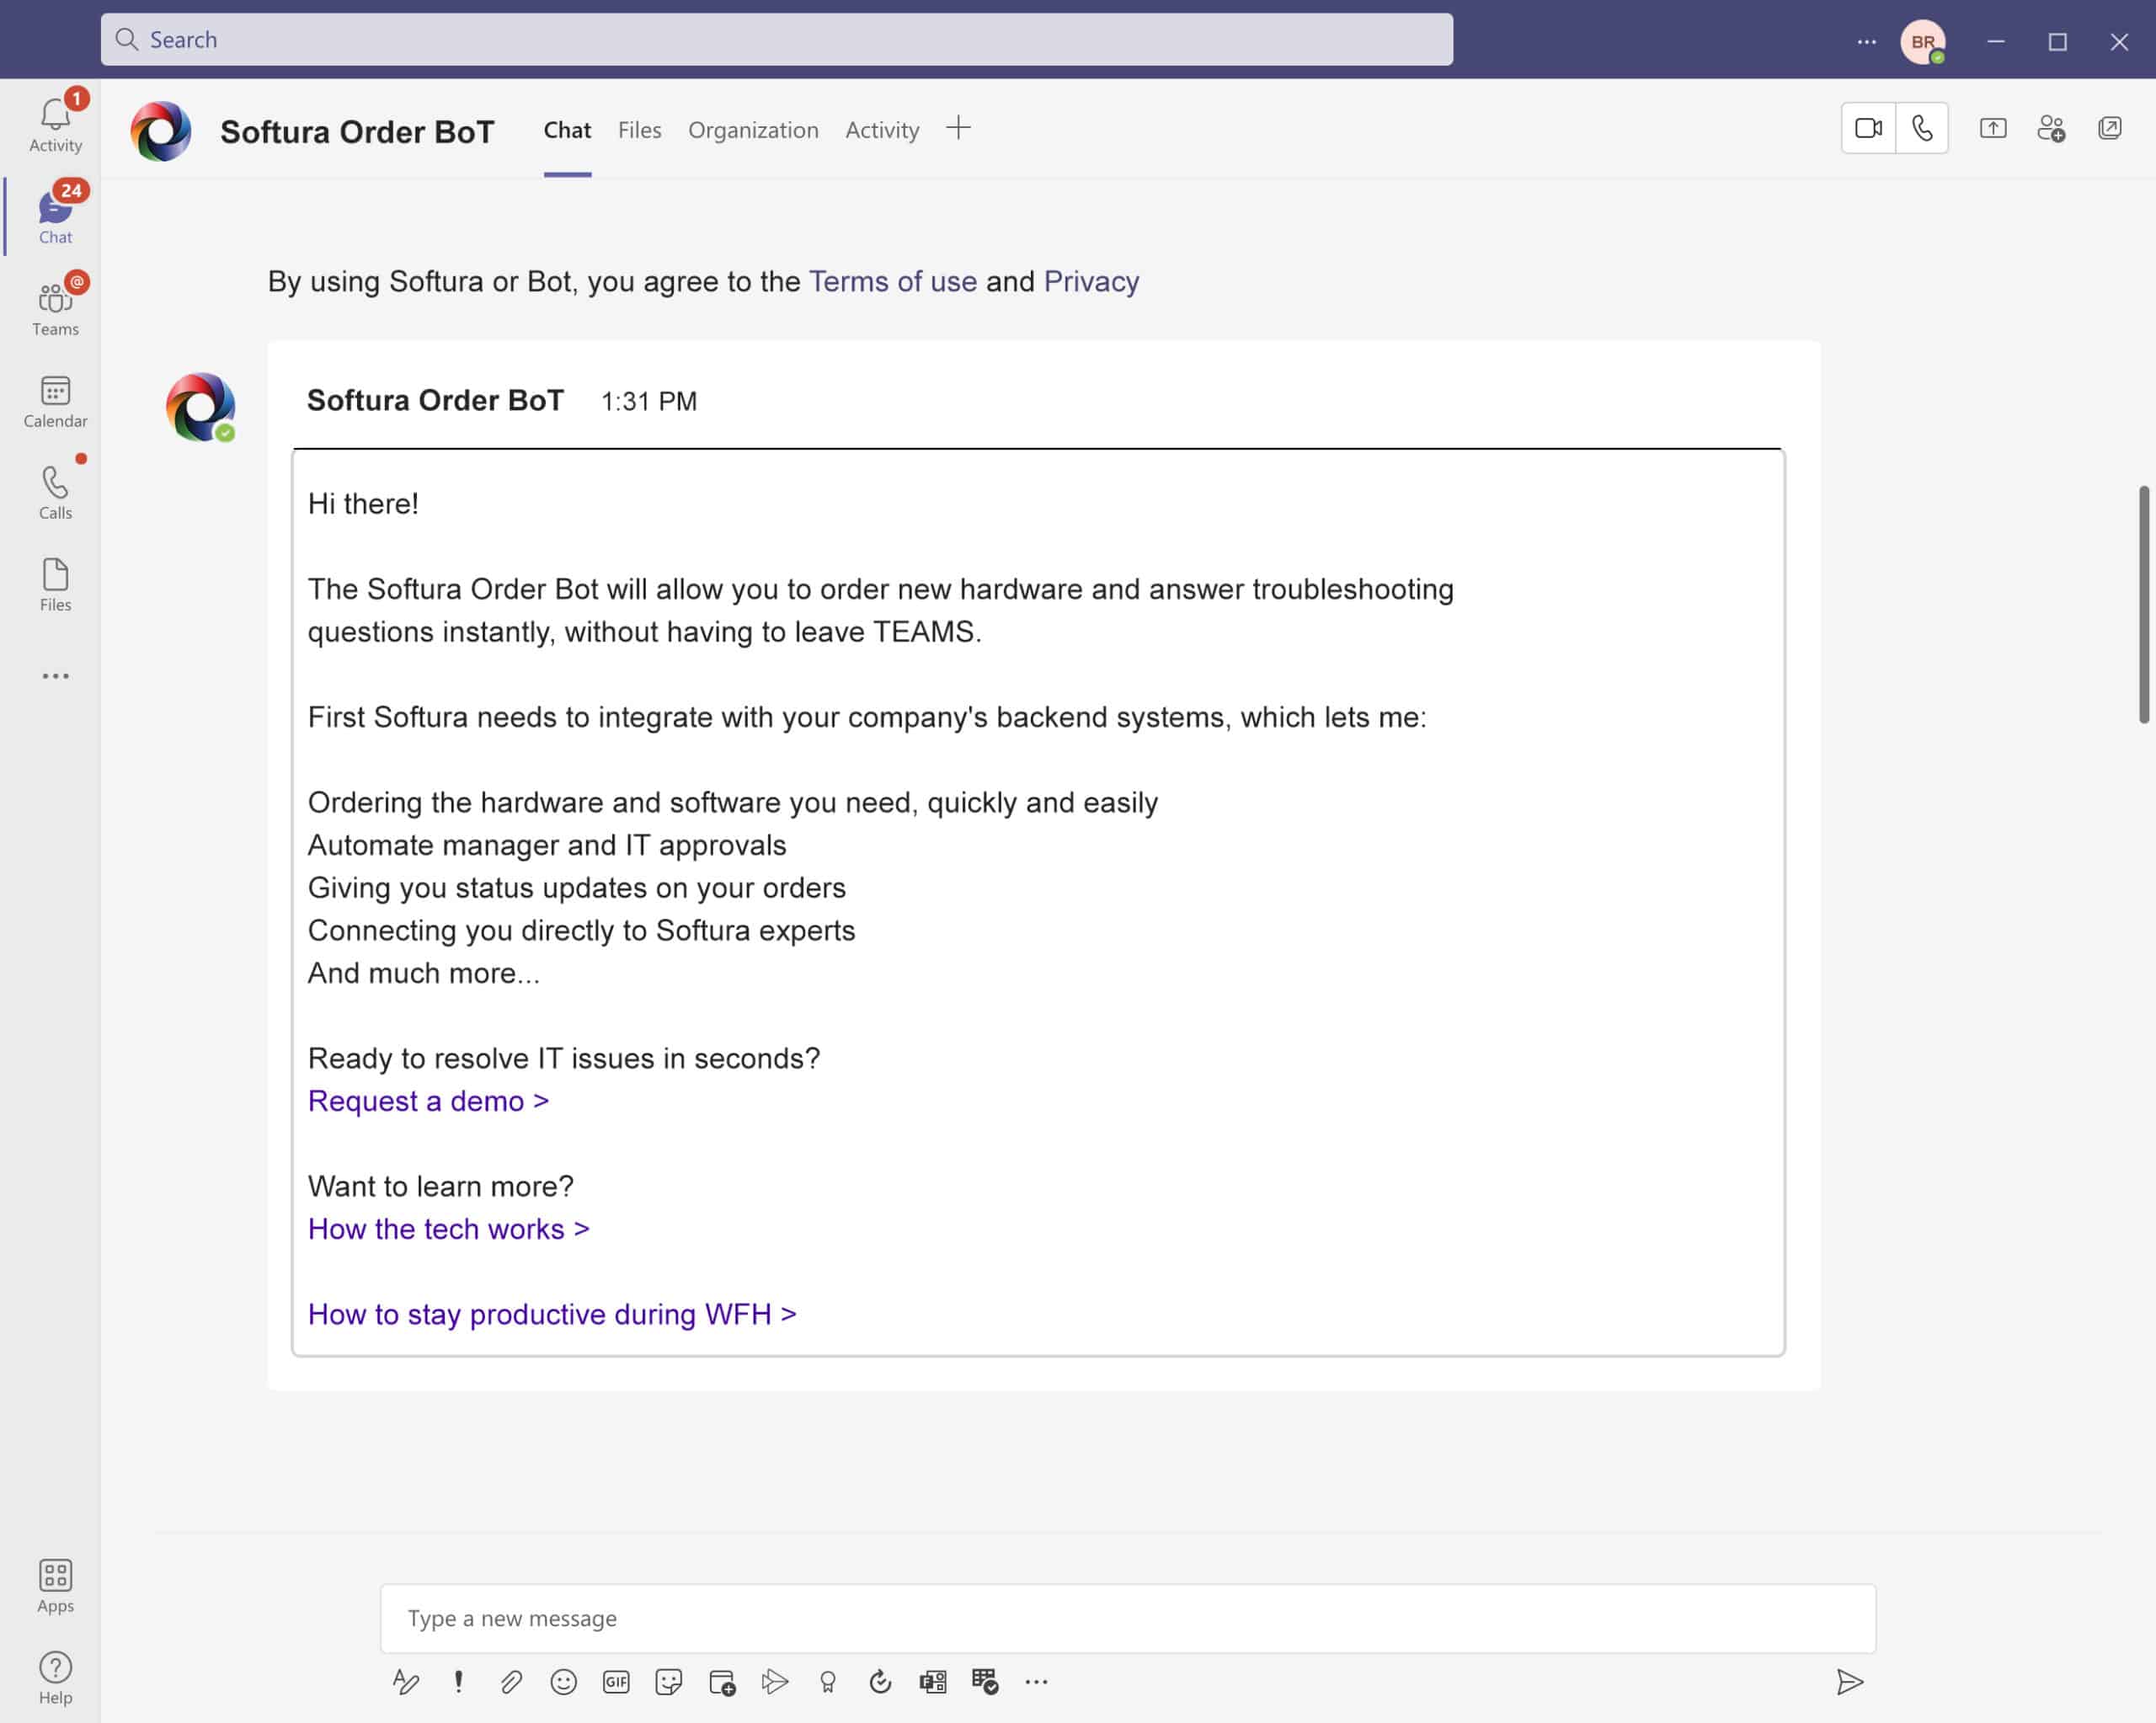Click the Softura Order BoT sender name
This screenshot has width=2156, height=1723.
click(x=435, y=400)
